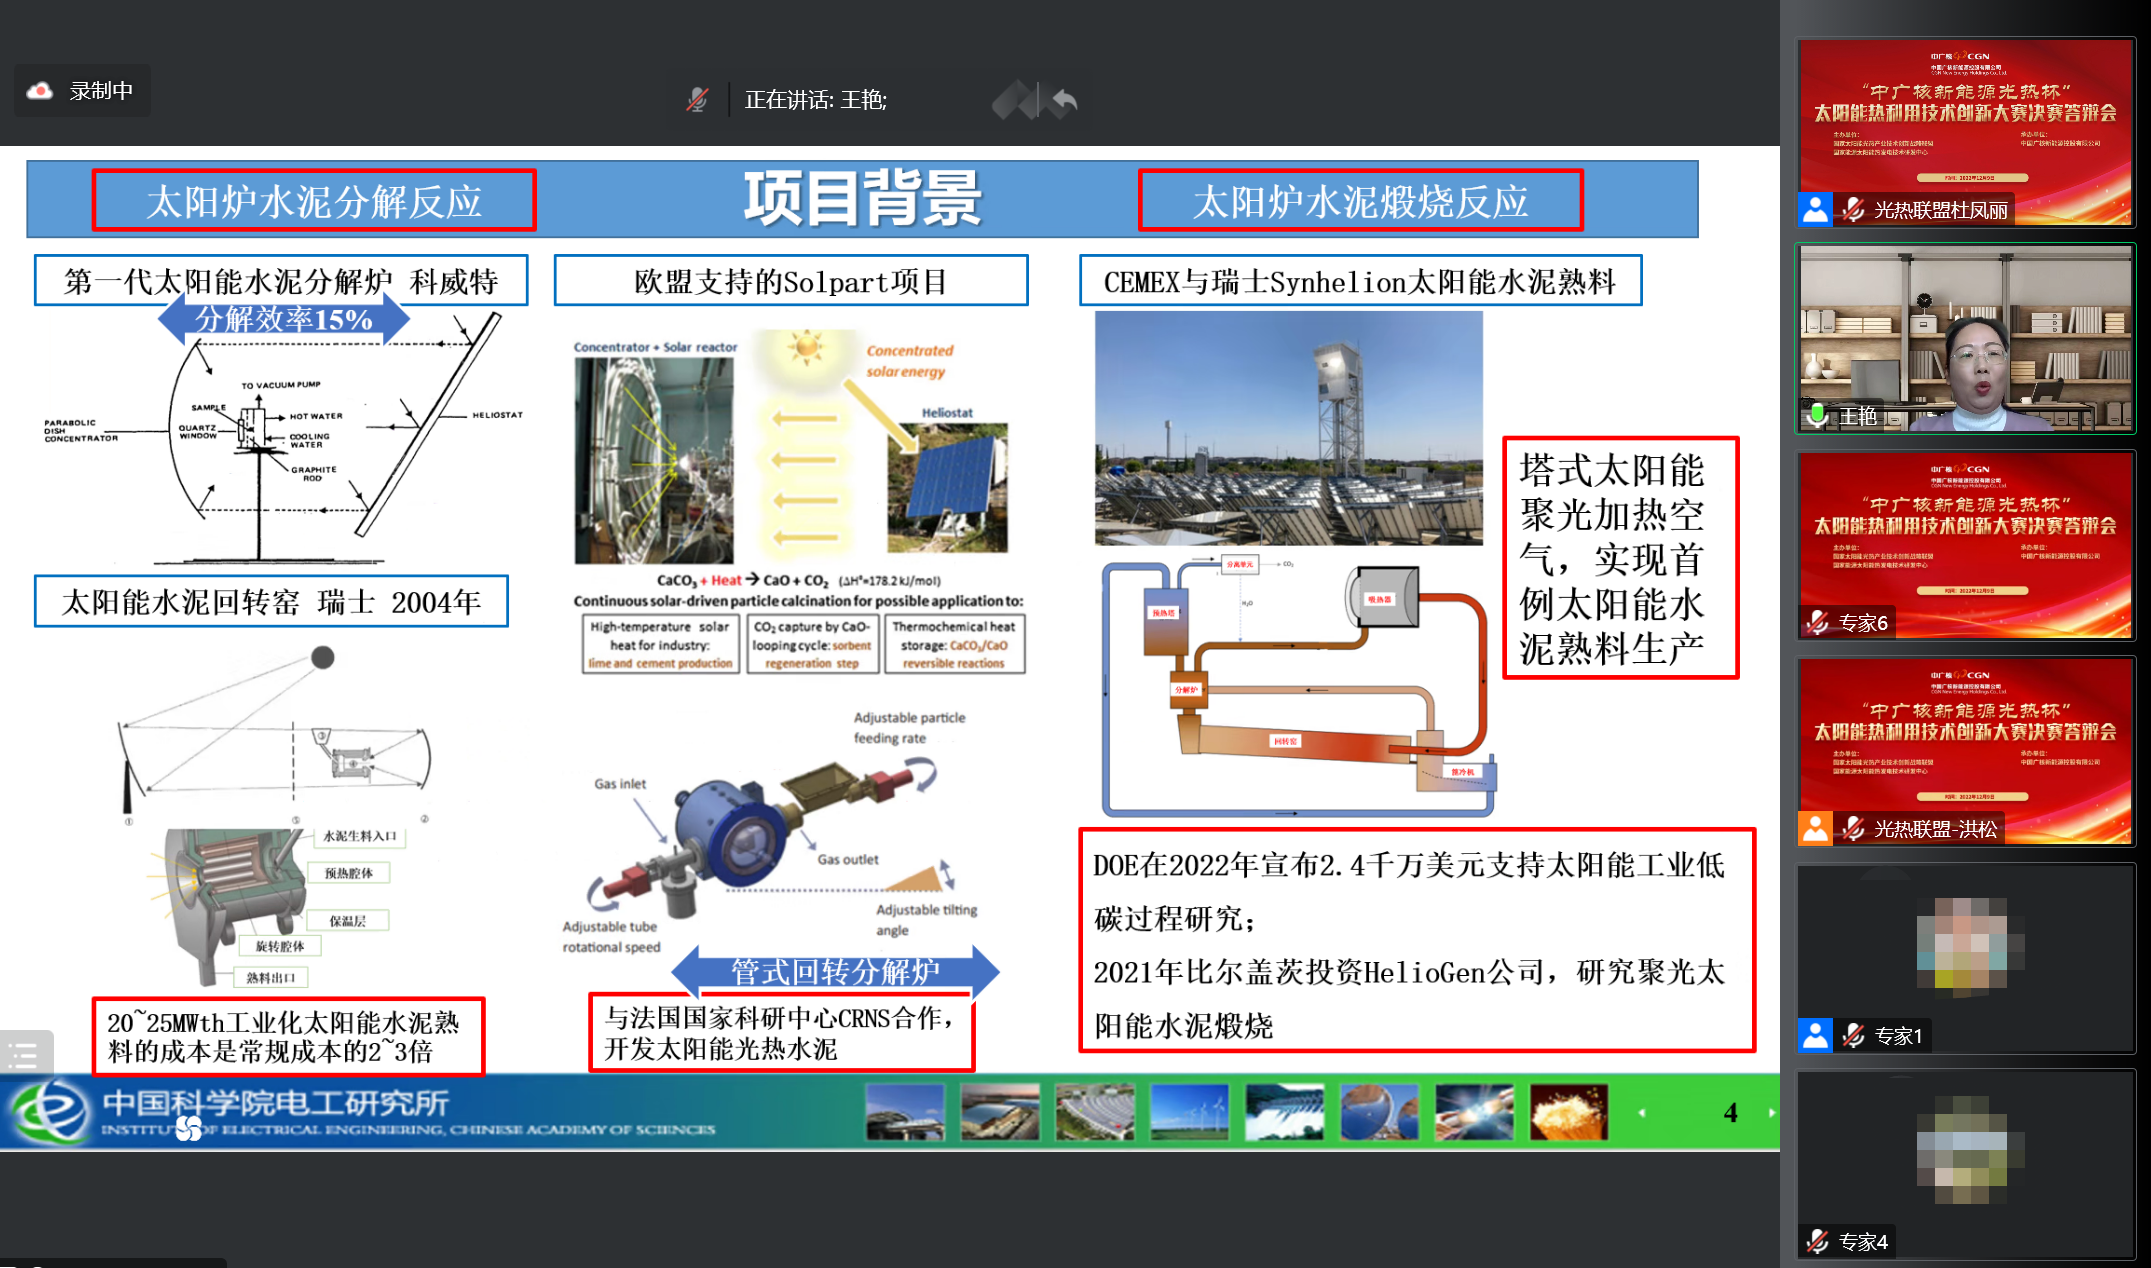Click the 专家4 name label
Viewport: 2151px width, 1268px height.
pos(1863,1241)
